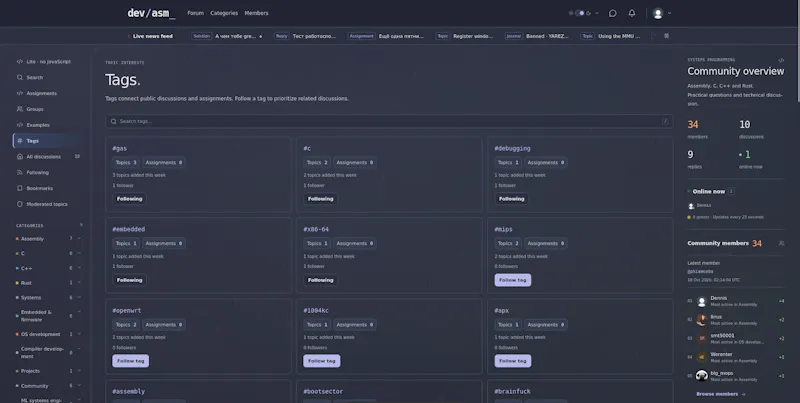Image resolution: width=800 pixels, height=403 pixels.
Task: Follow the #openwrt tag
Action: (x=130, y=361)
